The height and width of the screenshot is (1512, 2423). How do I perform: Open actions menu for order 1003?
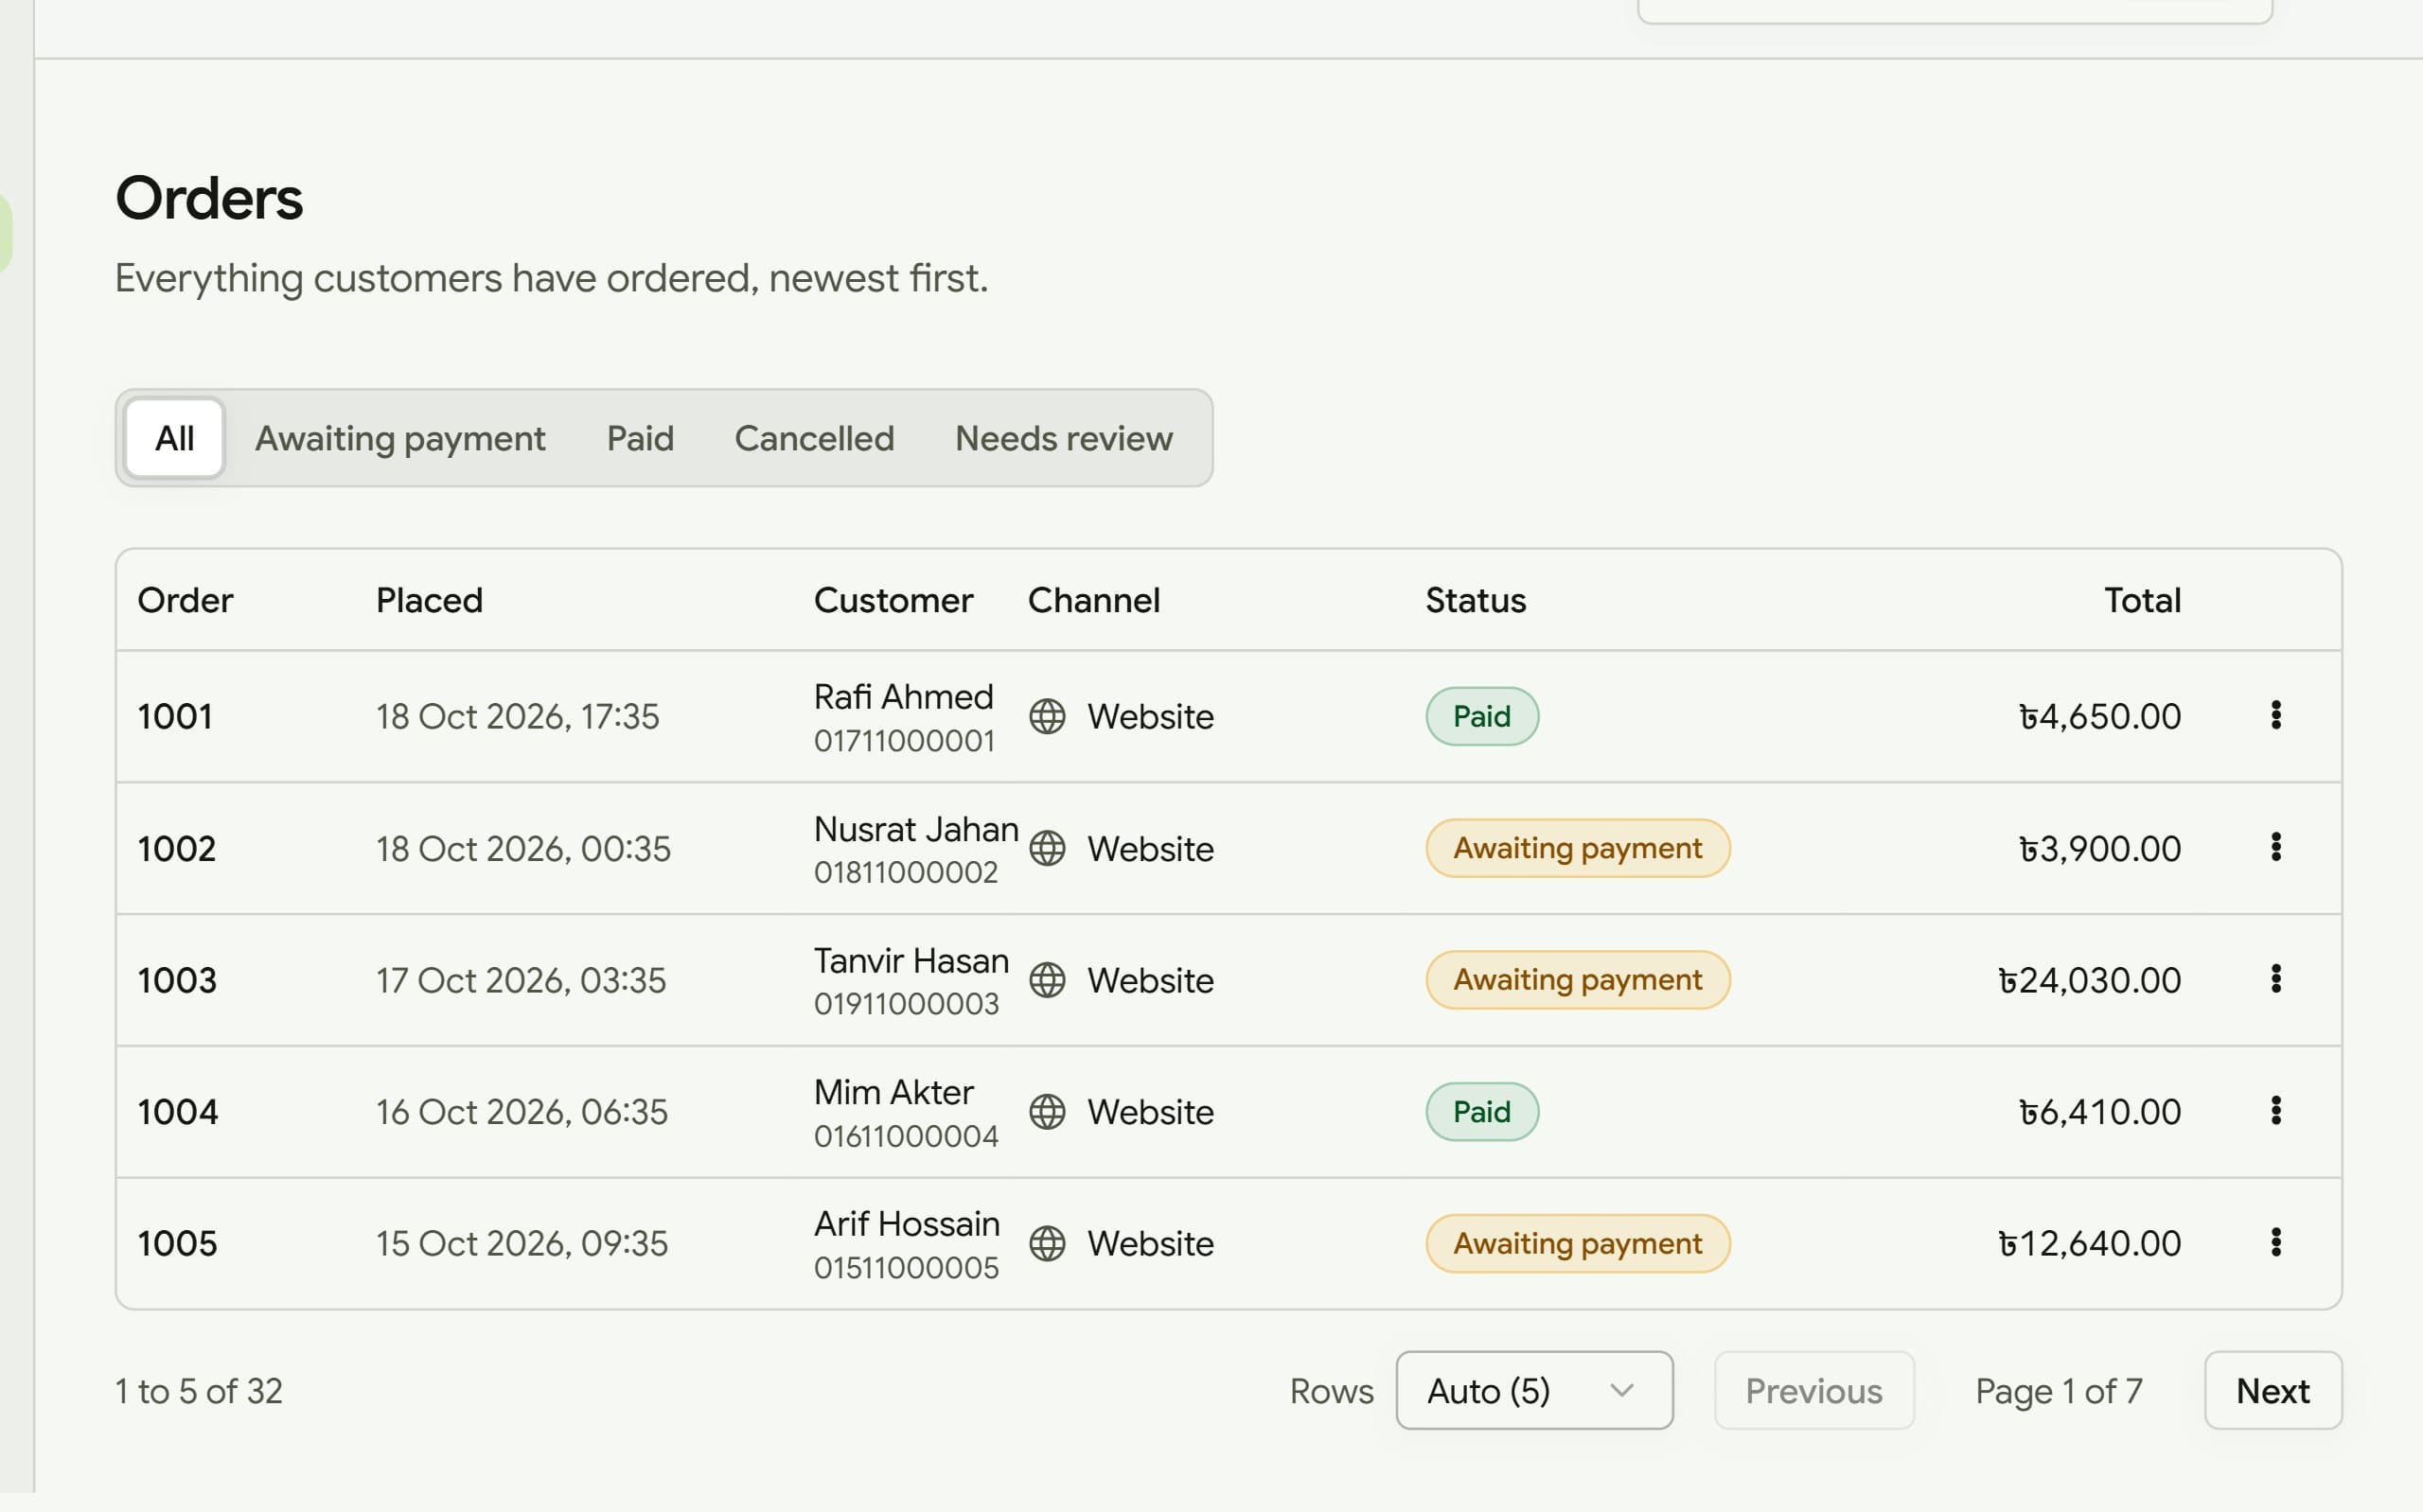2275,980
